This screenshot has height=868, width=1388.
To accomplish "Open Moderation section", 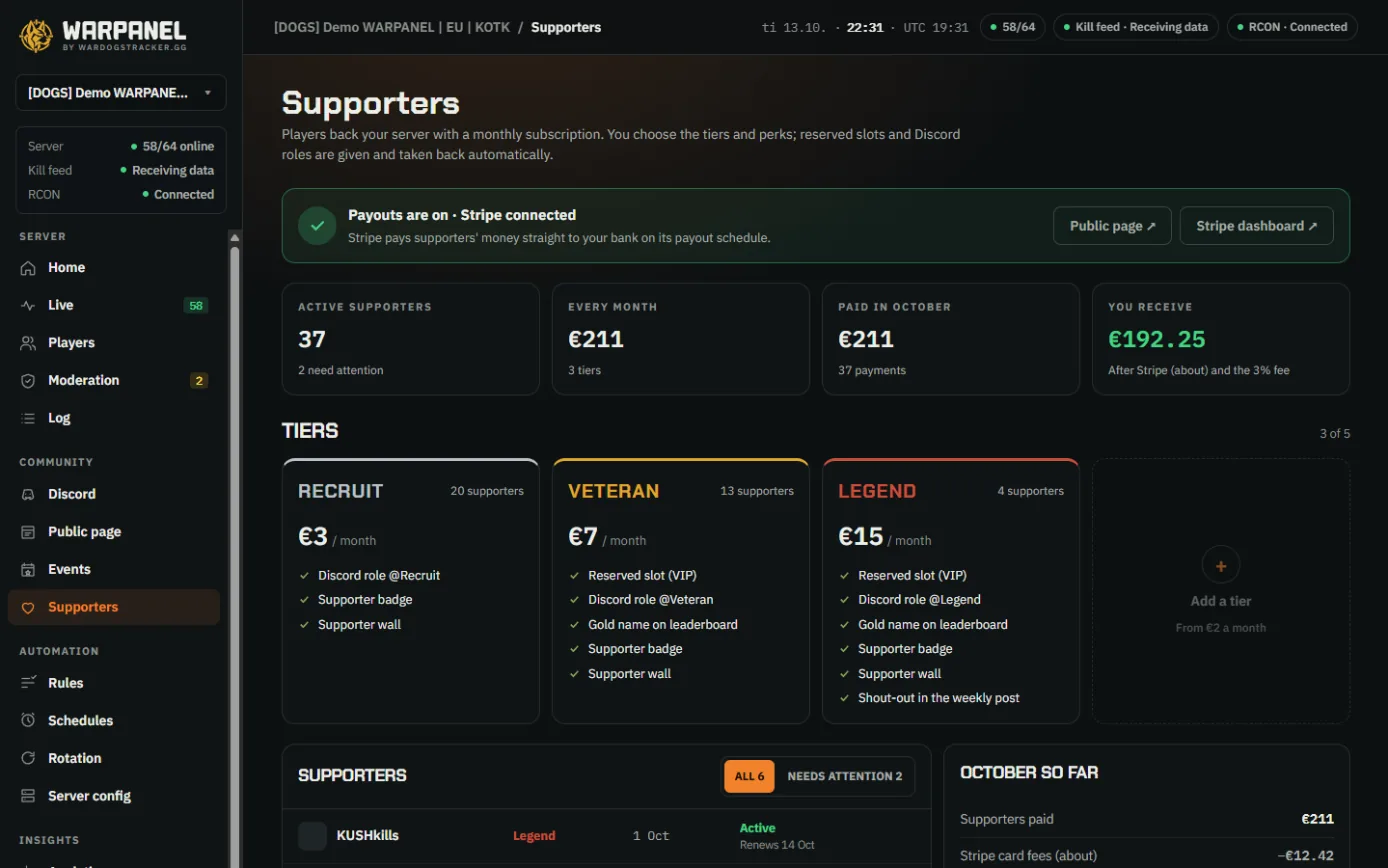I will pos(114,381).
